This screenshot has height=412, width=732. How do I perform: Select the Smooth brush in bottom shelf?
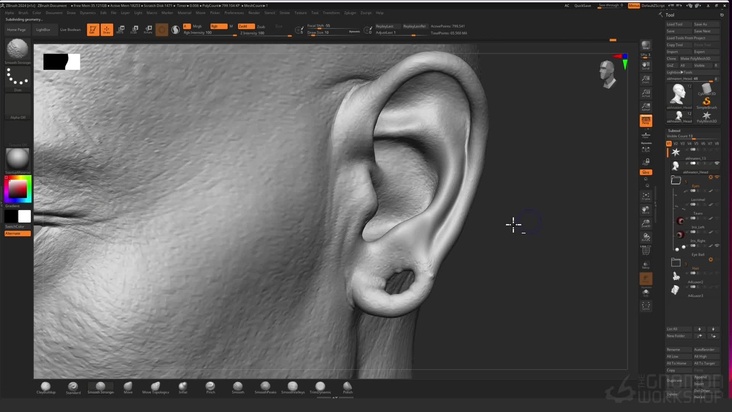coord(238,387)
